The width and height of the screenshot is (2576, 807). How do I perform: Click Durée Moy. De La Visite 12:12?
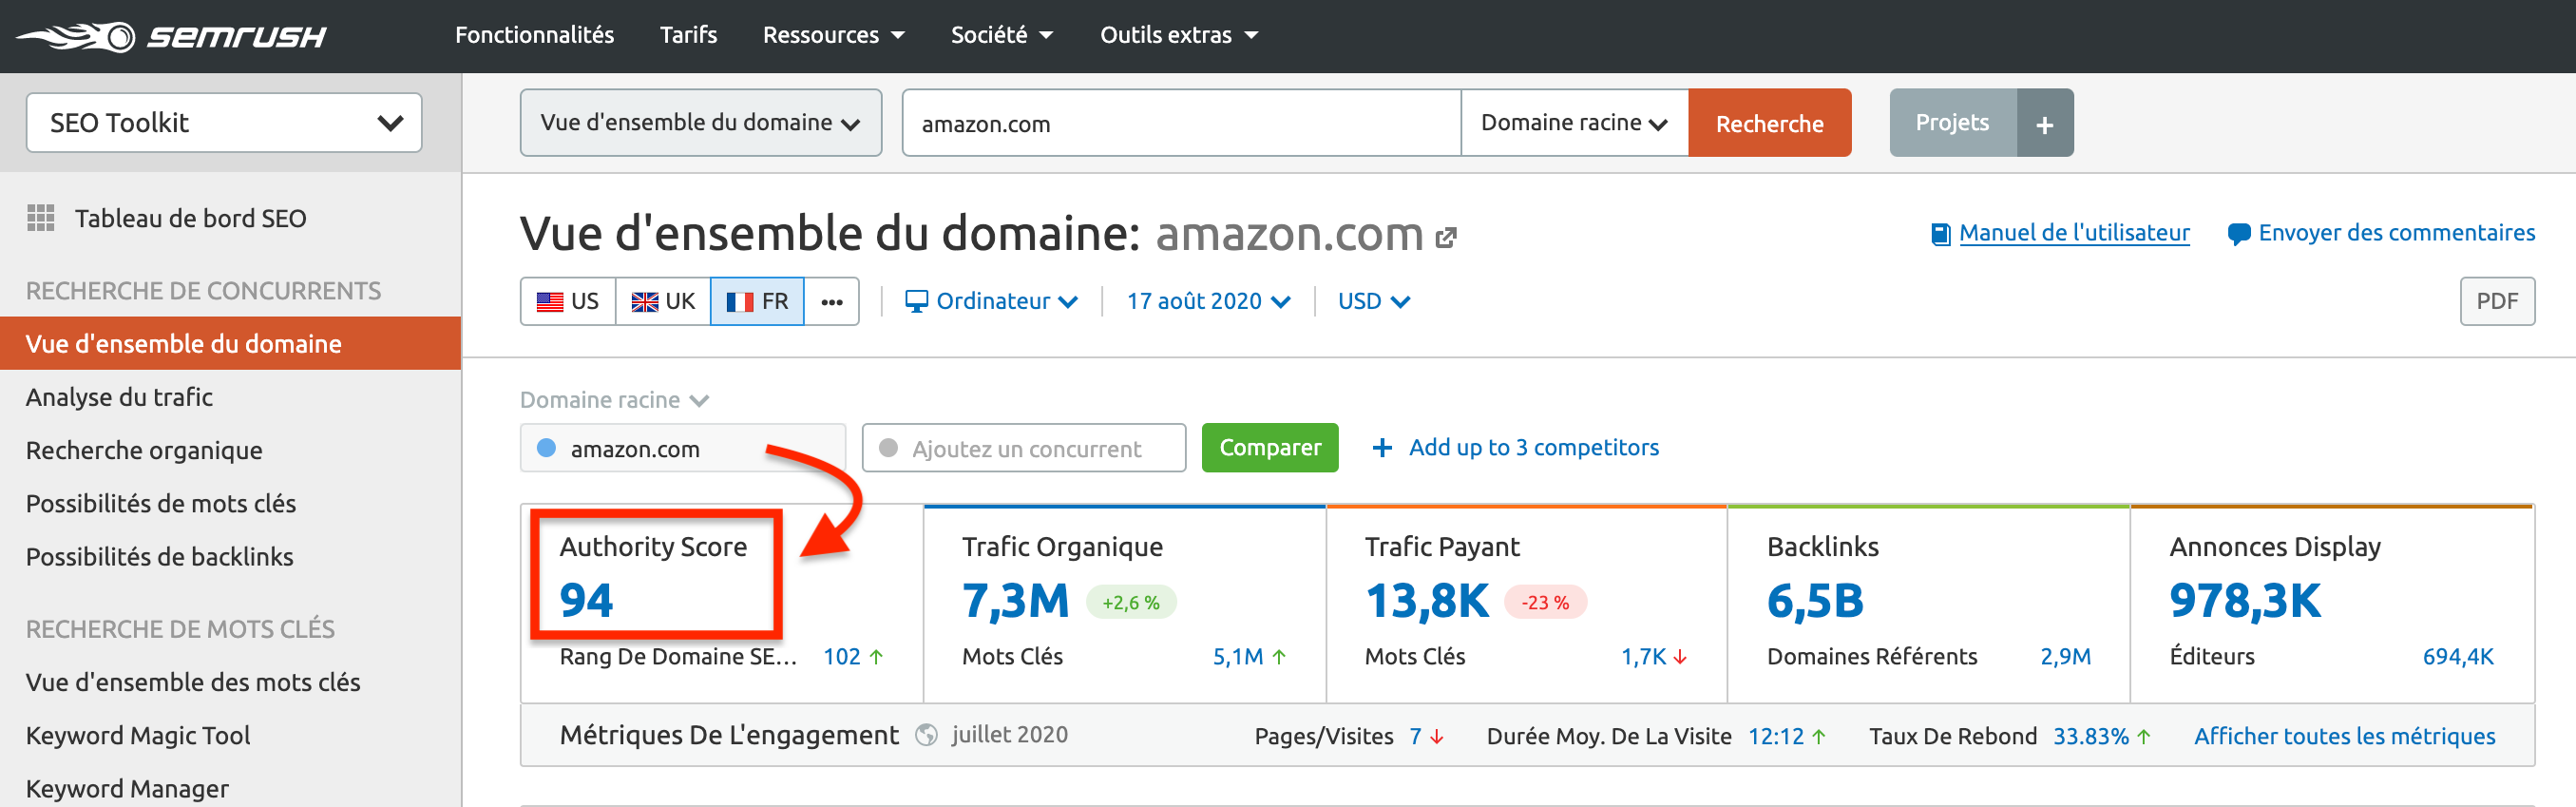tap(1775, 736)
